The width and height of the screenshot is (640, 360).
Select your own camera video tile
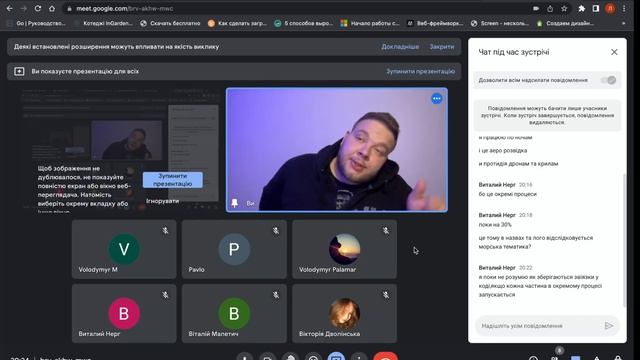click(337, 150)
